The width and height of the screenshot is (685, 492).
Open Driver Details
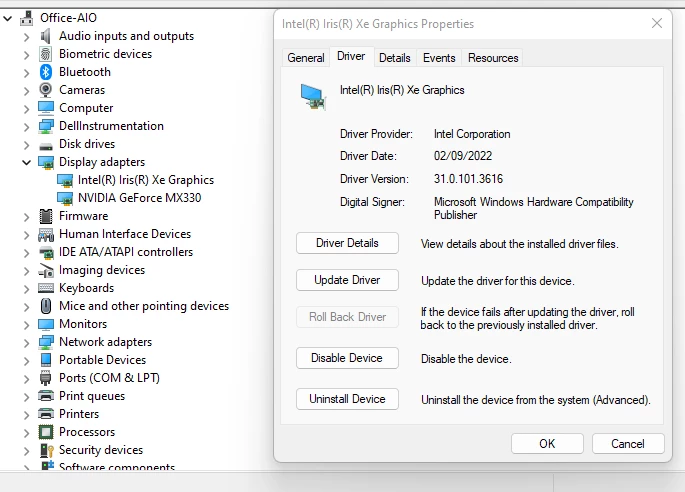click(347, 243)
